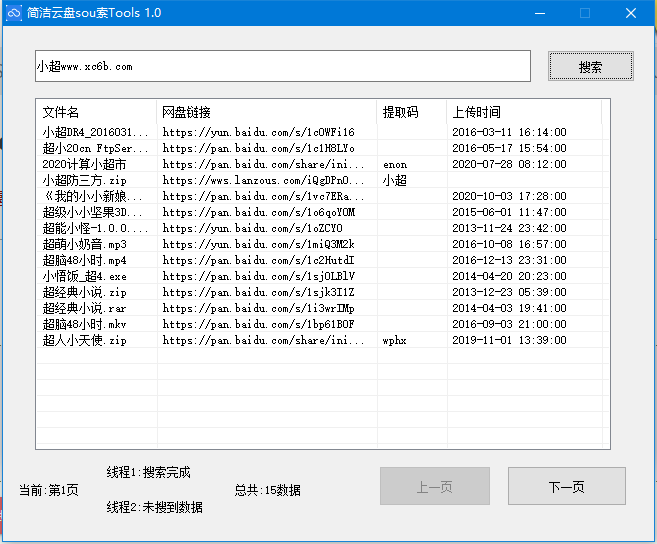Click link ending in 1miQ3M2k
Image resolution: width=657 pixels, height=544 pixels.
click(x=259, y=244)
